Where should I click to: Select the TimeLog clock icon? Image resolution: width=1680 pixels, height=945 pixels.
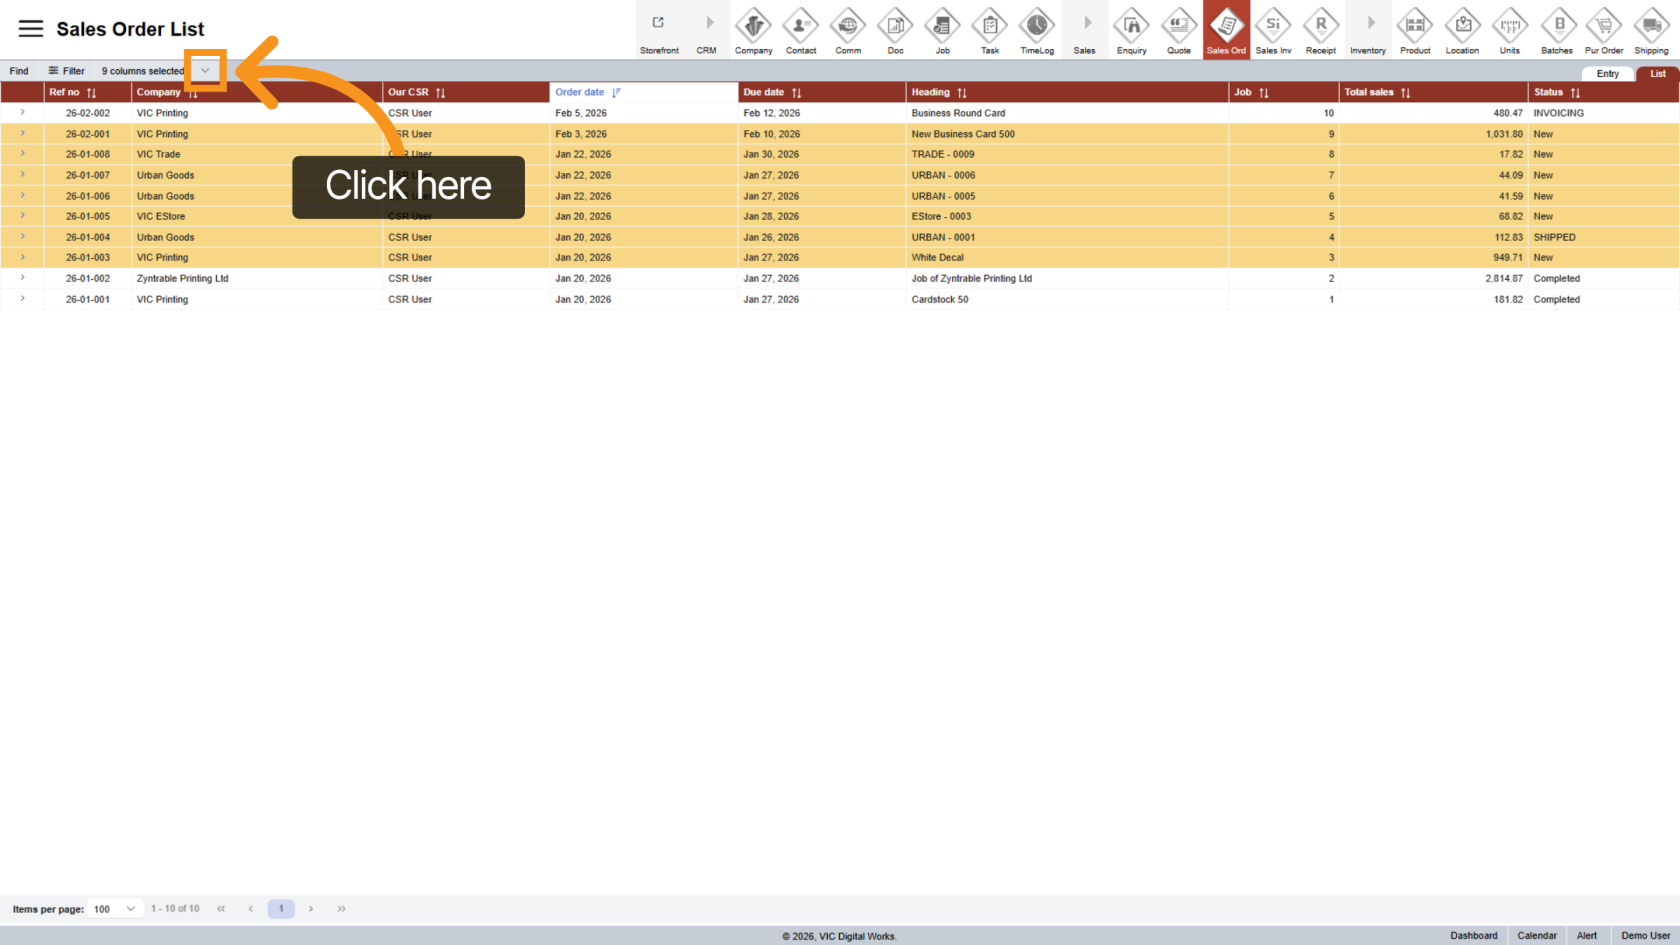[1037, 30]
